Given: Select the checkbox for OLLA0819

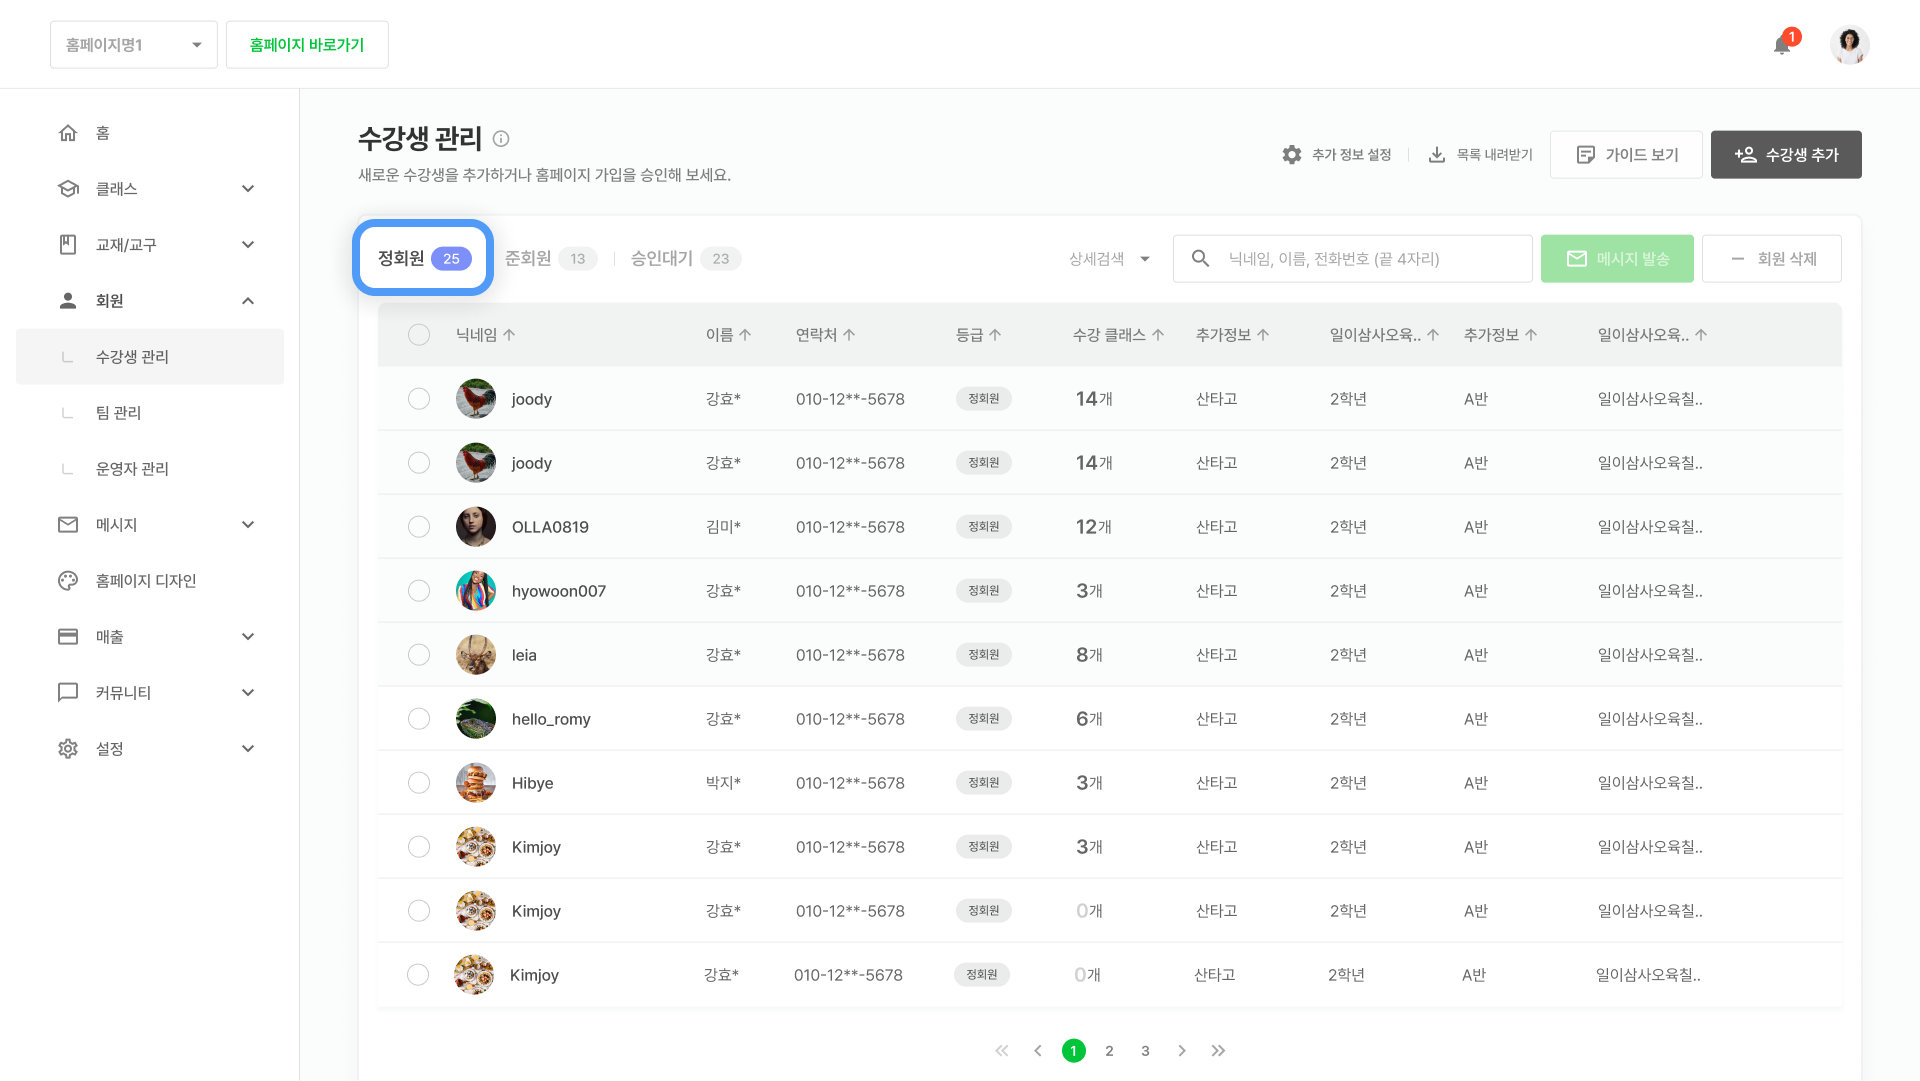Looking at the screenshot, I should [x=419, y=527].
